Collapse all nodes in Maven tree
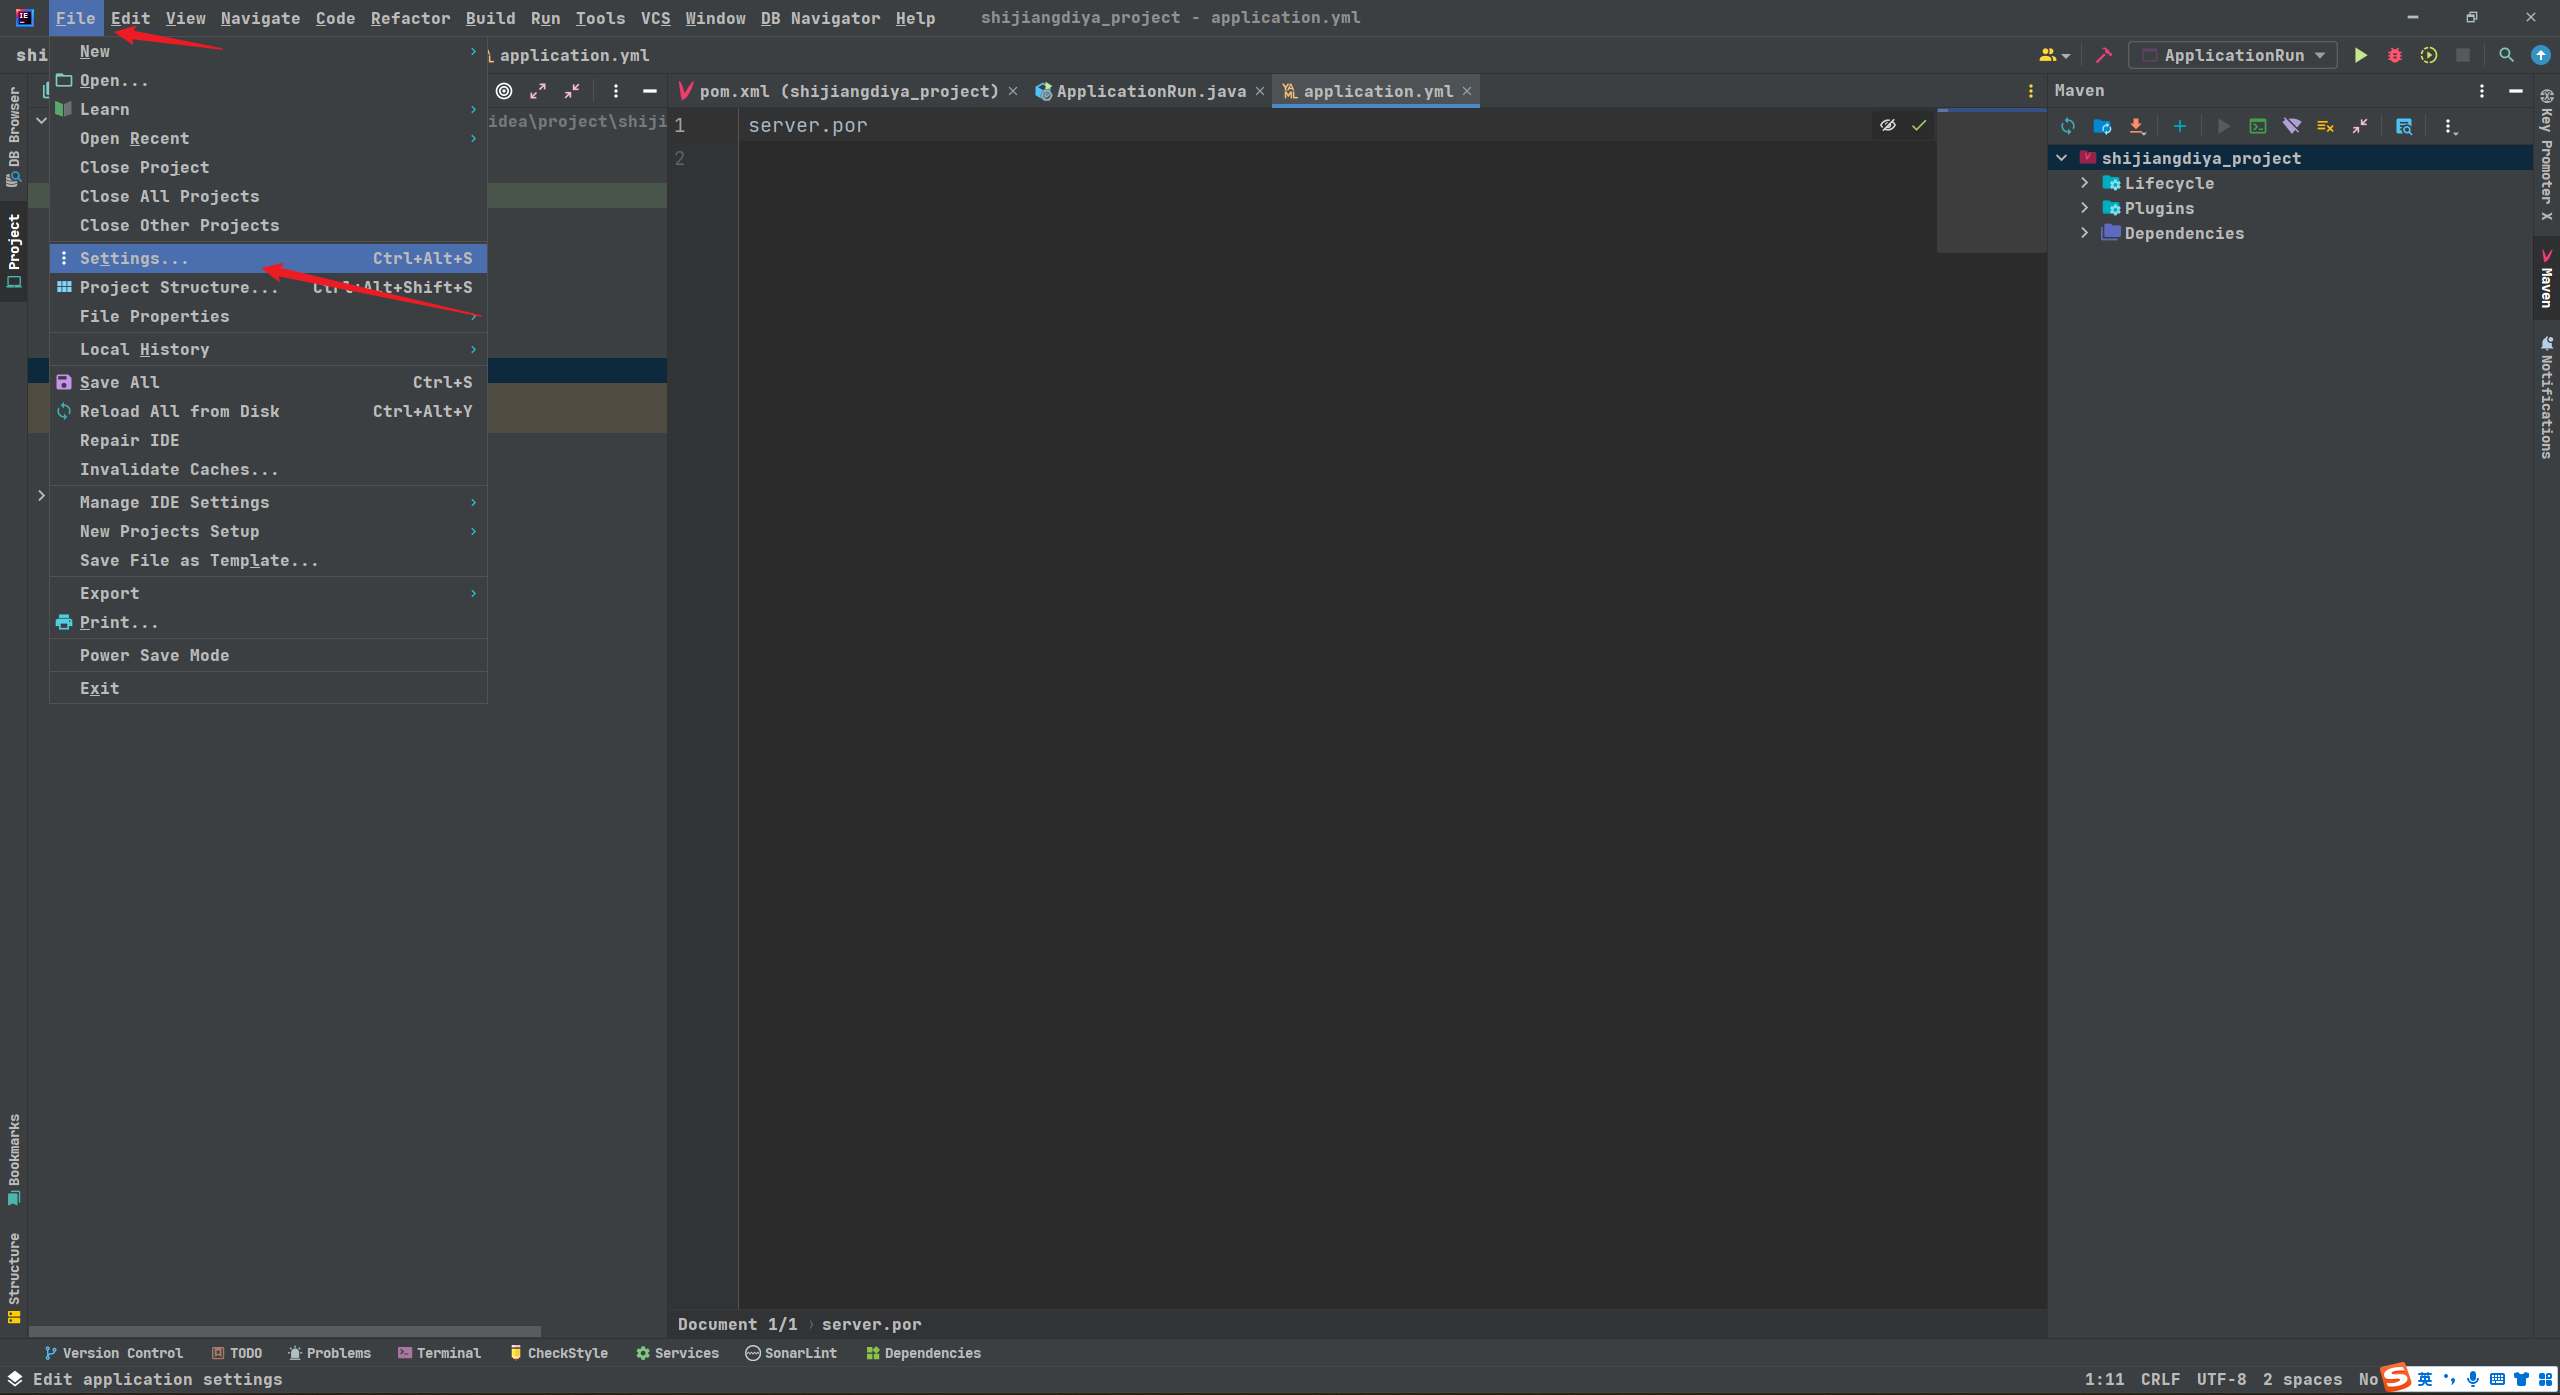Viewport: 2560px width, 1395px height. click(2359, 126)
